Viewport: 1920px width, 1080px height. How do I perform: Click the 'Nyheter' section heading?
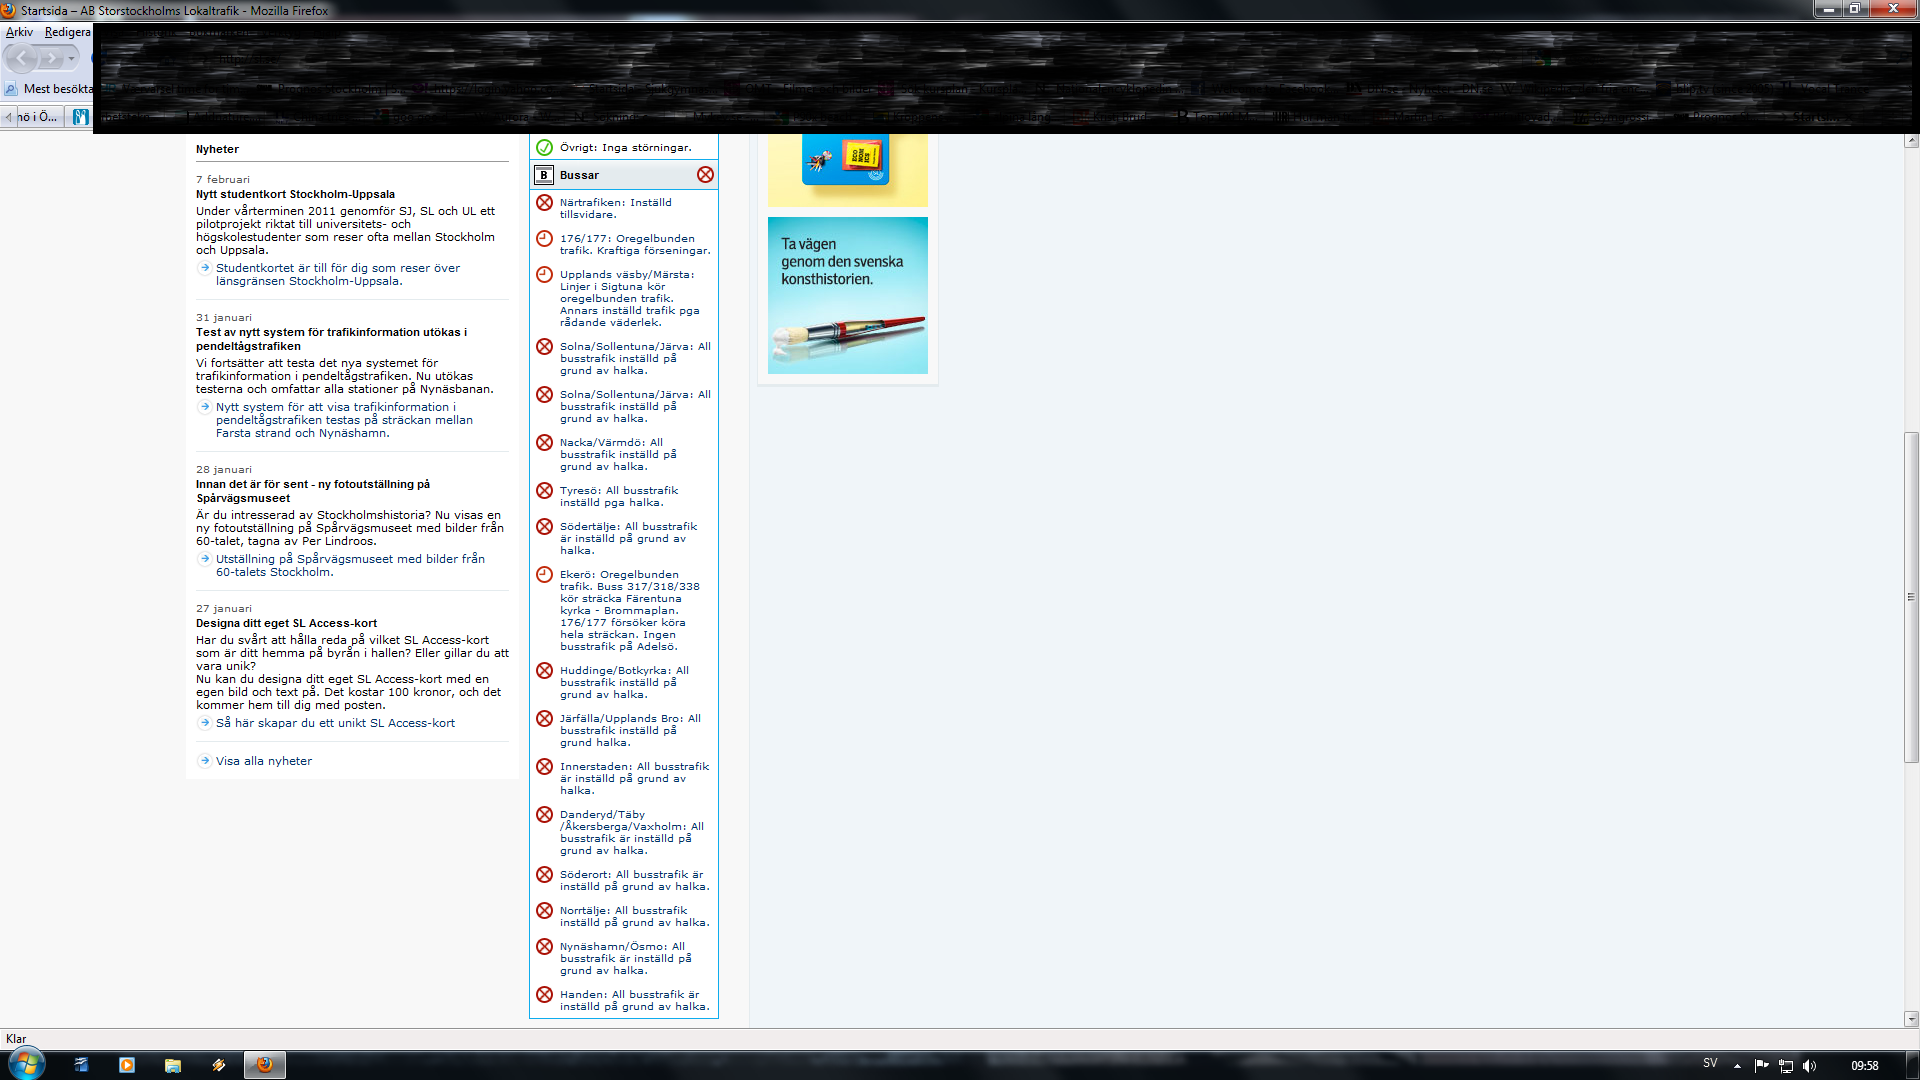point(217,150)
